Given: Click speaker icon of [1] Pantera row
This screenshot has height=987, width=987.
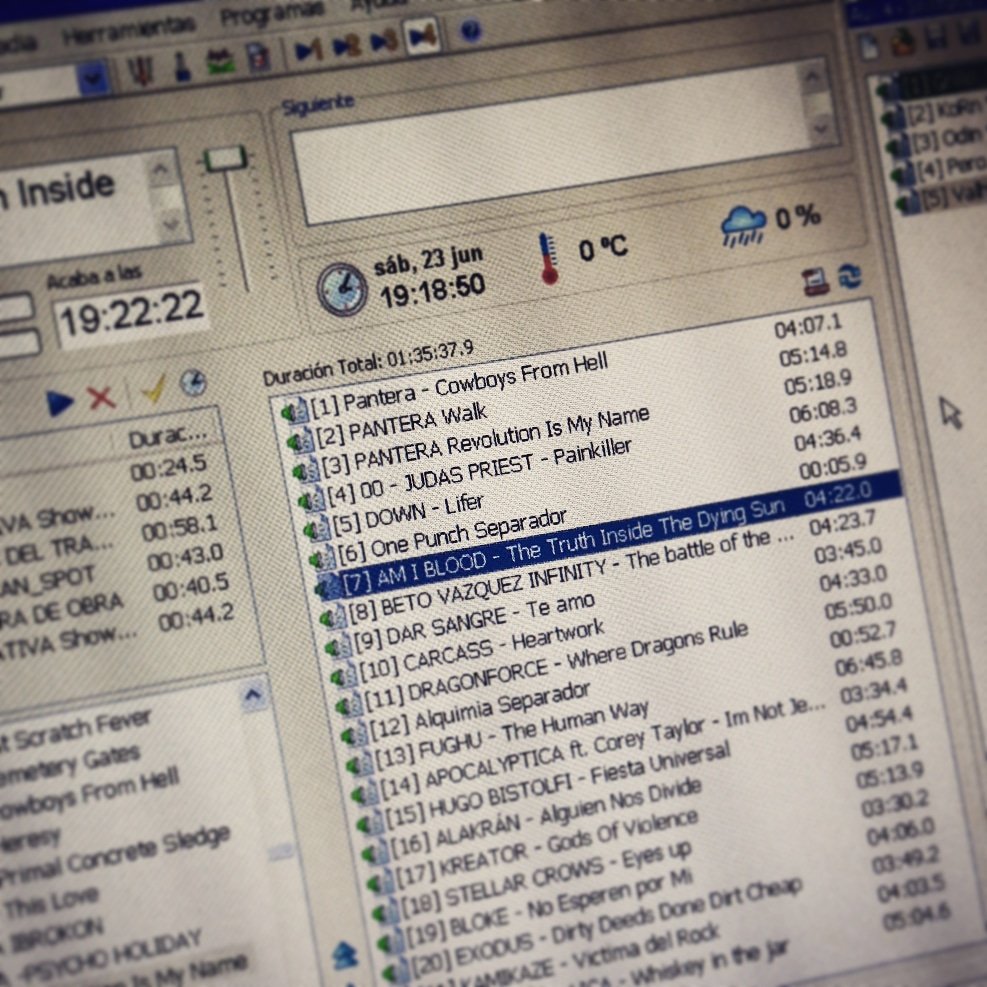Looking at the screenshot, I should pos(295,411).
